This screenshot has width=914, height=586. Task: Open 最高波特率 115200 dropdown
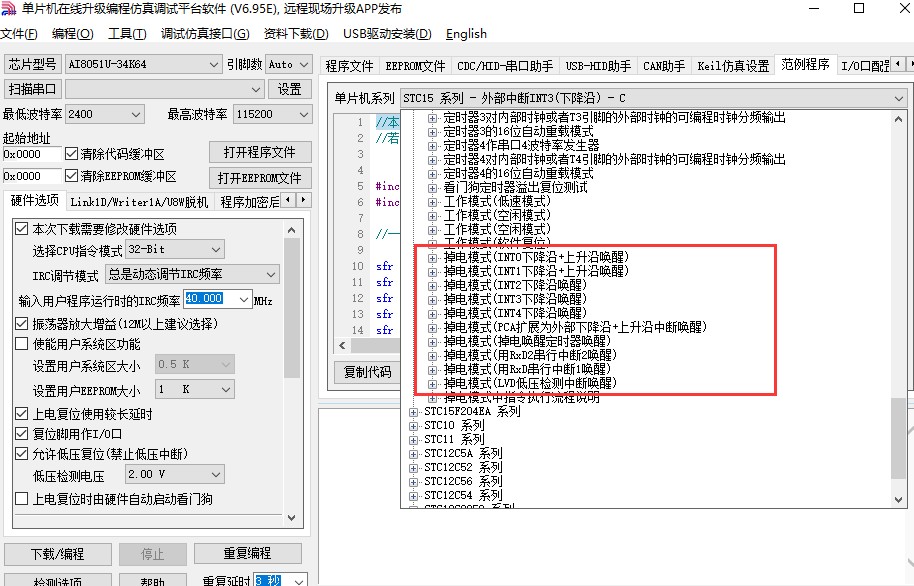coord(272,114)
